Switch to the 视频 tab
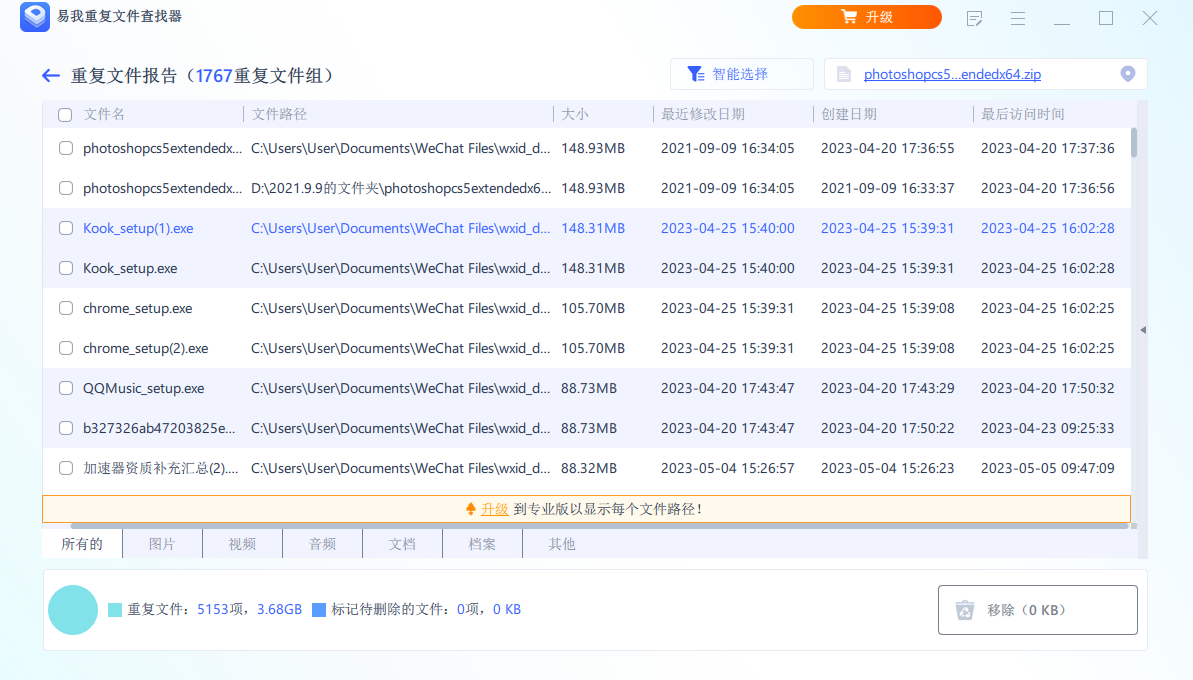 pos(242,544)
